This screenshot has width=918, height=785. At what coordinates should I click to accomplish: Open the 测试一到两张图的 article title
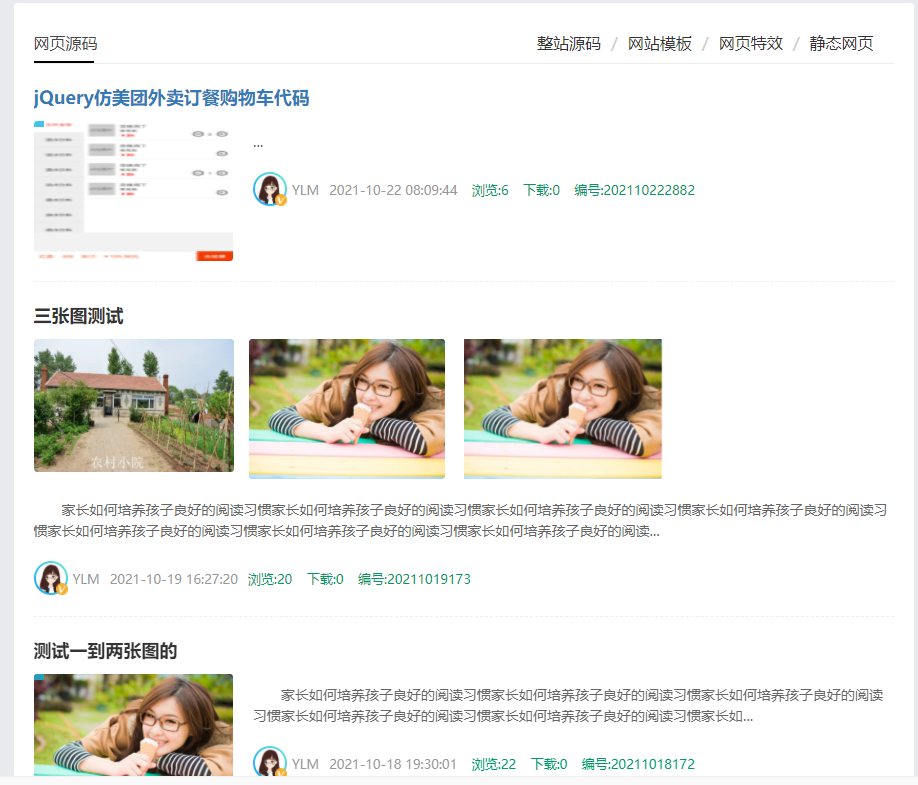tap(105, 651)
